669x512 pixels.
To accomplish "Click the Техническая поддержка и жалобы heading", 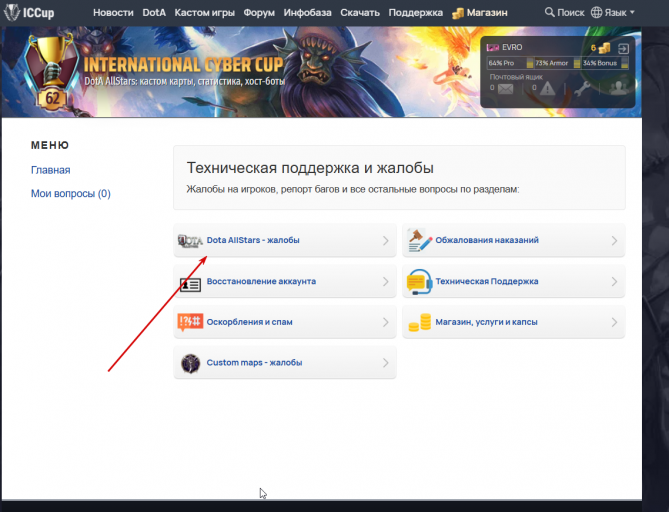I will pyautogui.click(x=310, y=168).
